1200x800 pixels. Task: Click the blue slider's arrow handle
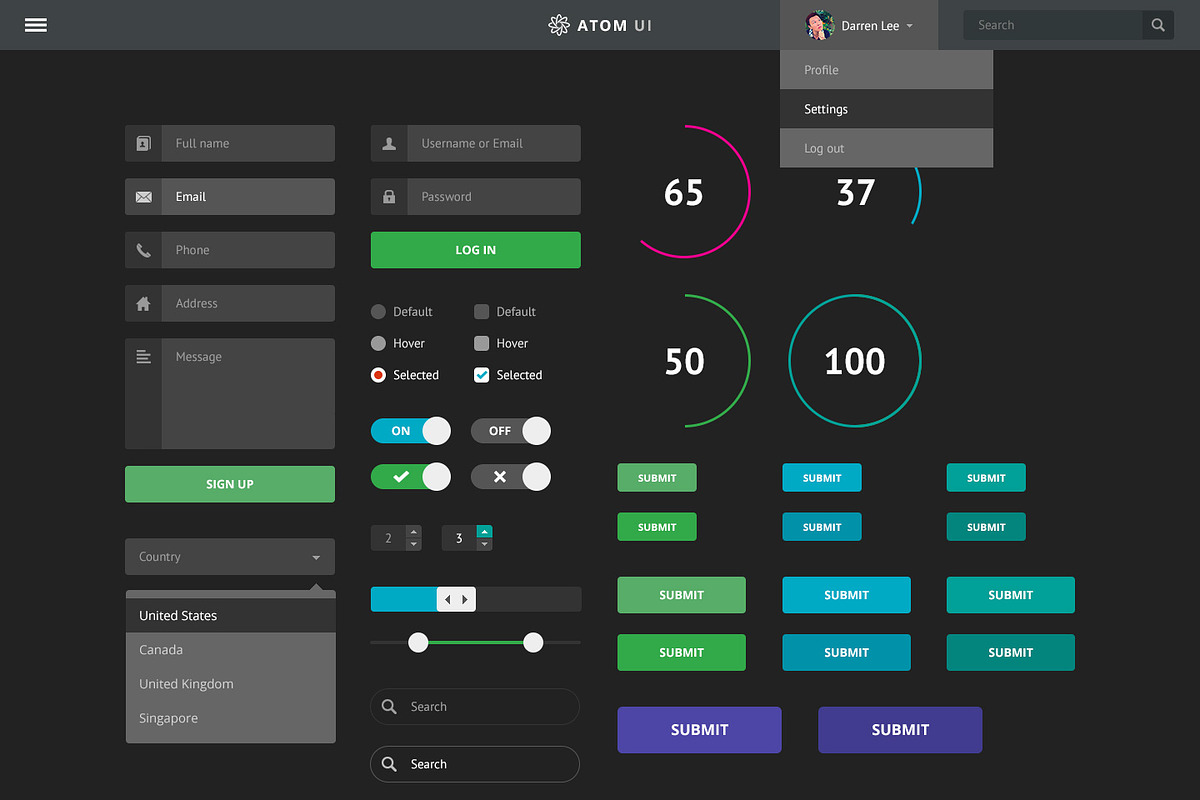pos(456,599)
